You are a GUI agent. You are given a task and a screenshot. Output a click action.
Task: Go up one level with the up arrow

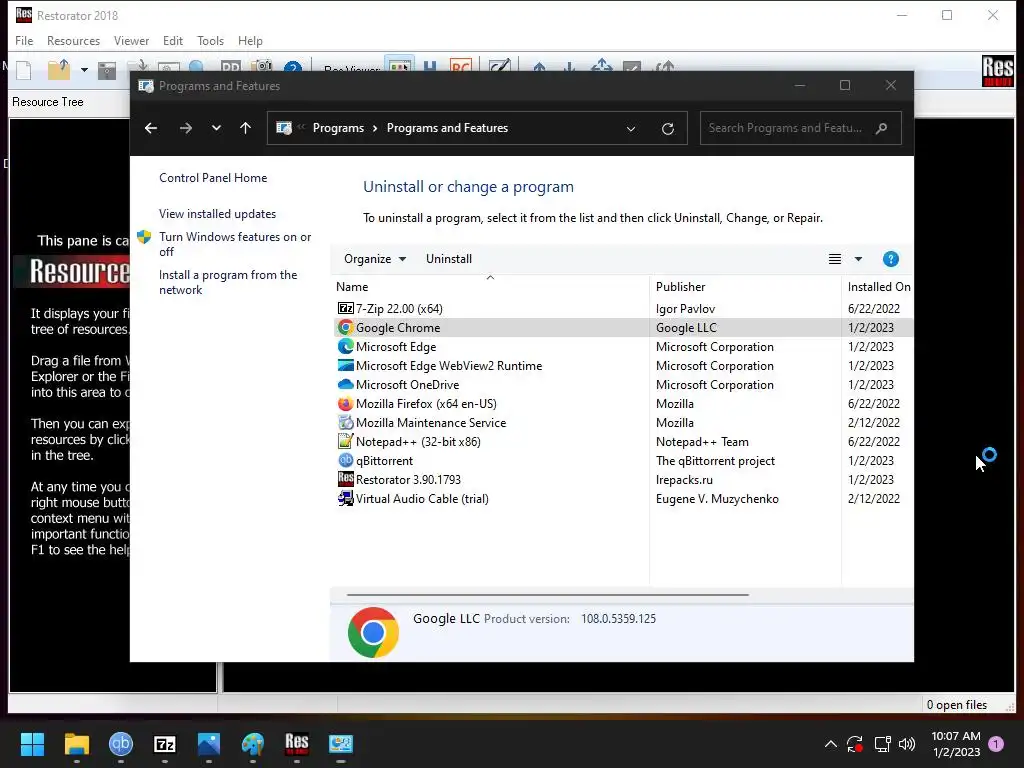tap(246, 128)
